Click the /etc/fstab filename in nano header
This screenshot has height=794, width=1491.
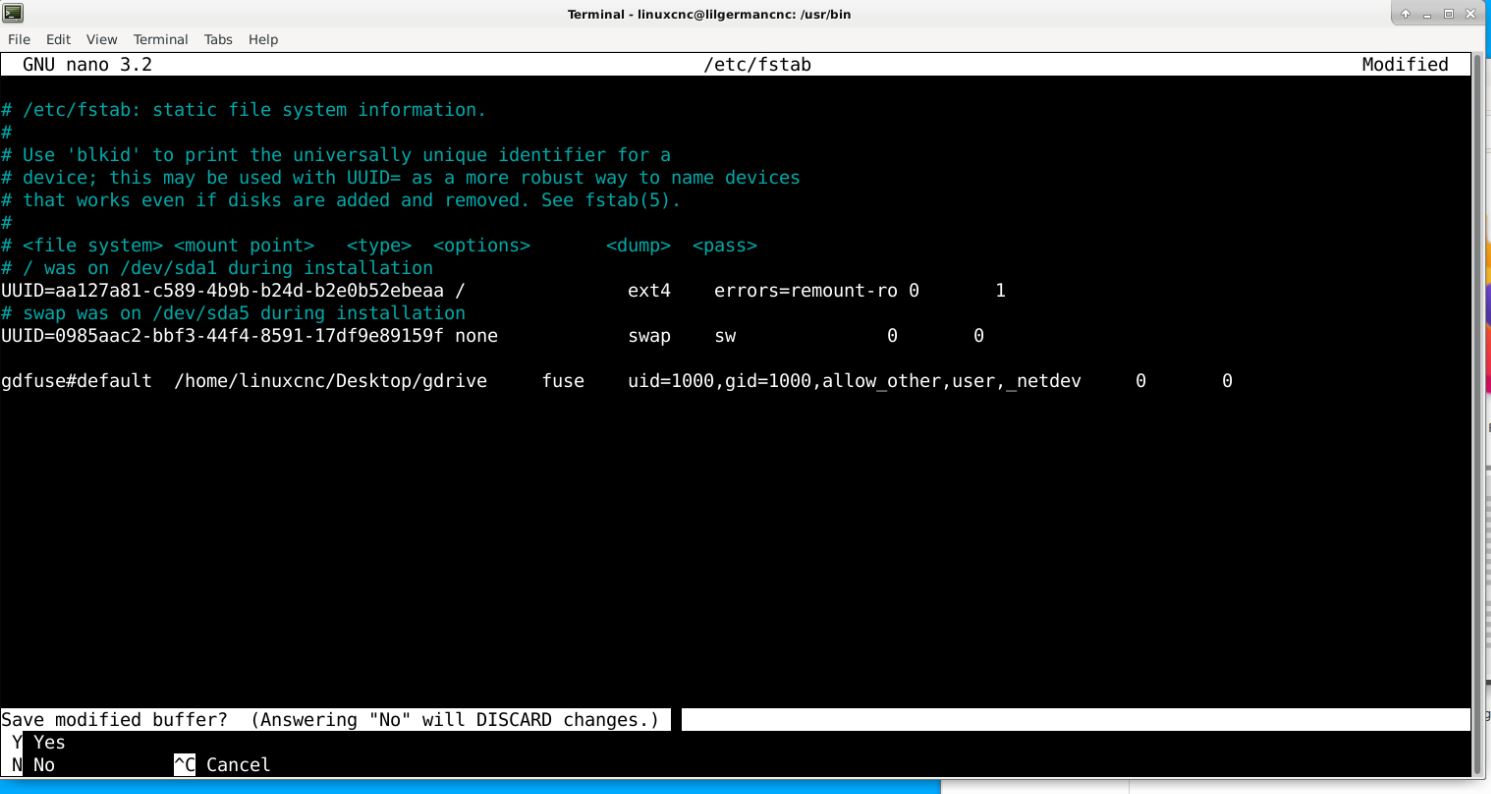[x=757, y=65]
